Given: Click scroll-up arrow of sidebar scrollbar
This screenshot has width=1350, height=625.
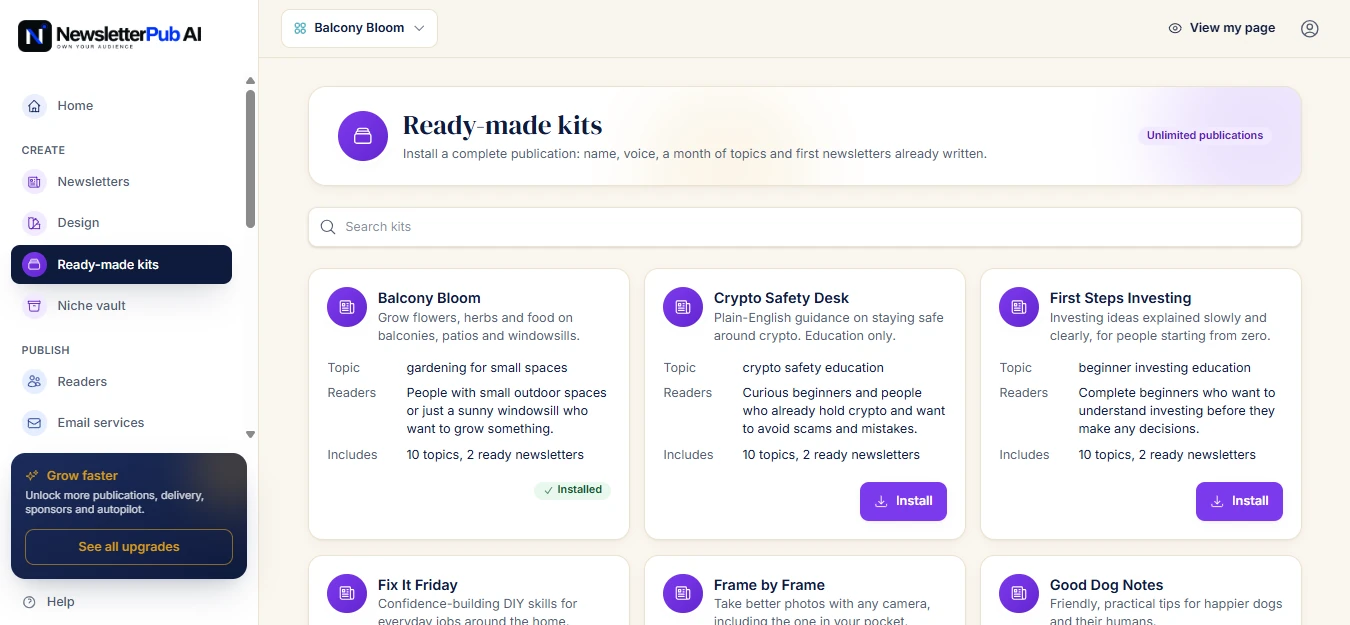Looking at the screenshot, I should 250,81.
